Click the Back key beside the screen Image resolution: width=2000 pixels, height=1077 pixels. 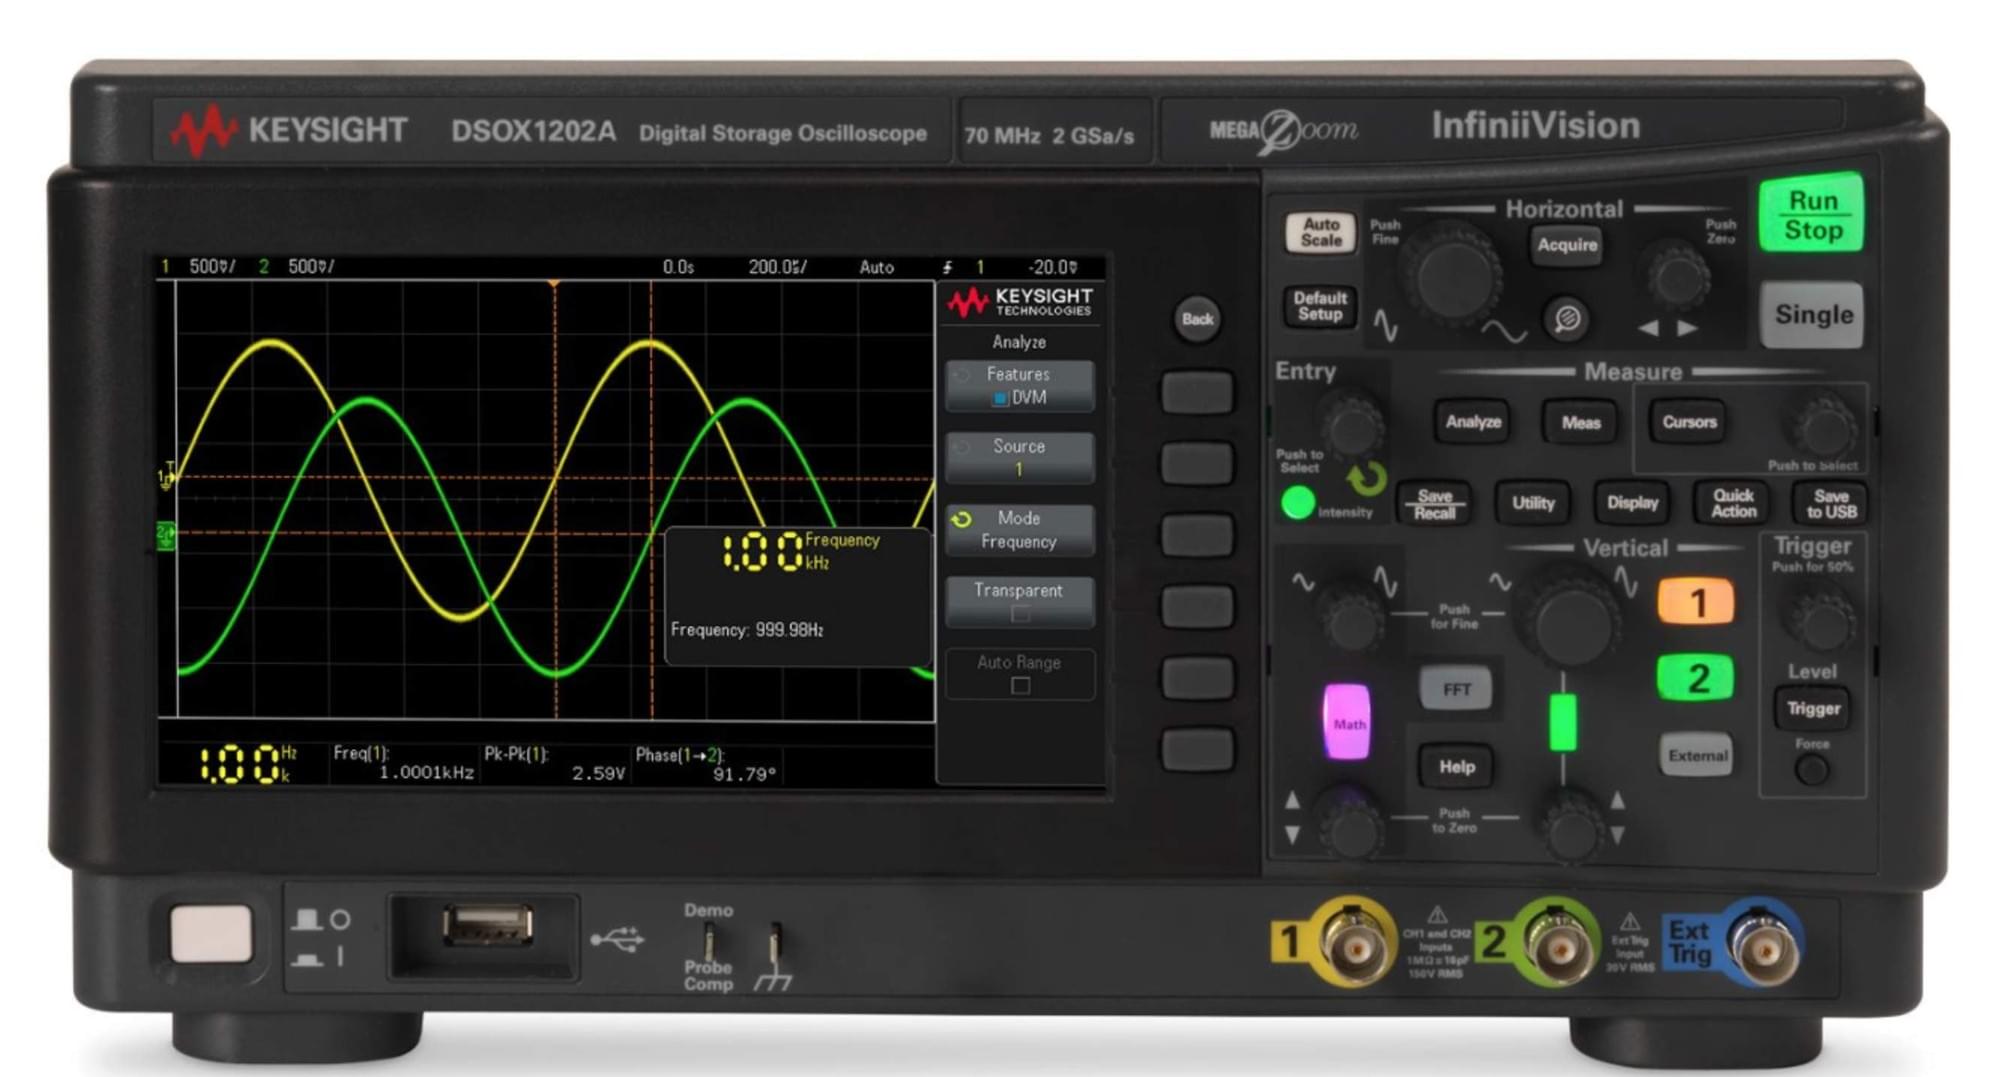tap(1197, 319)
